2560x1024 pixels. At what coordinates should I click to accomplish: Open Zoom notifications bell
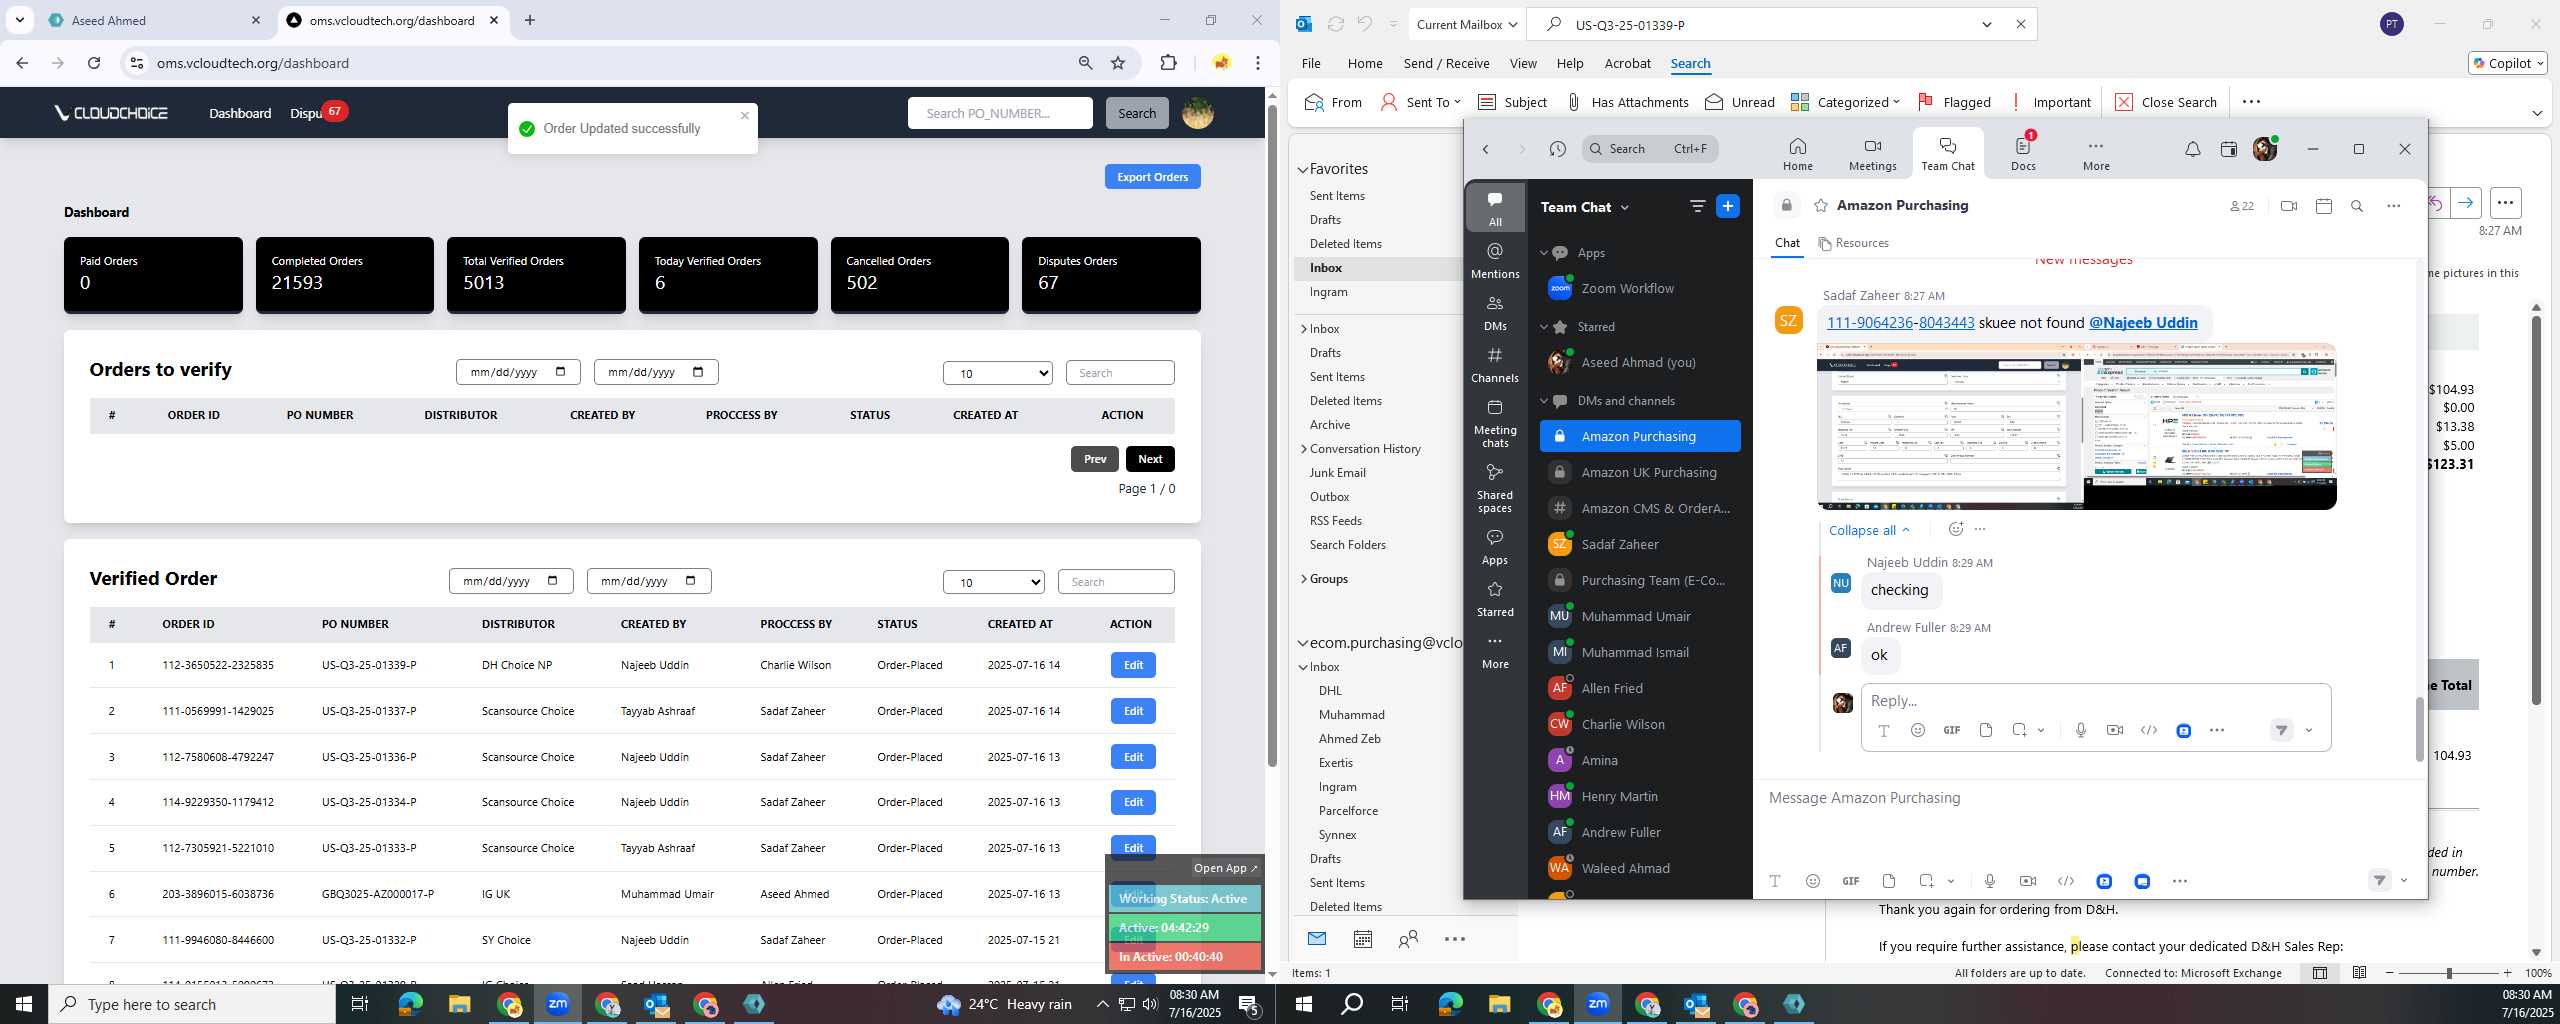coord(2192,149)
